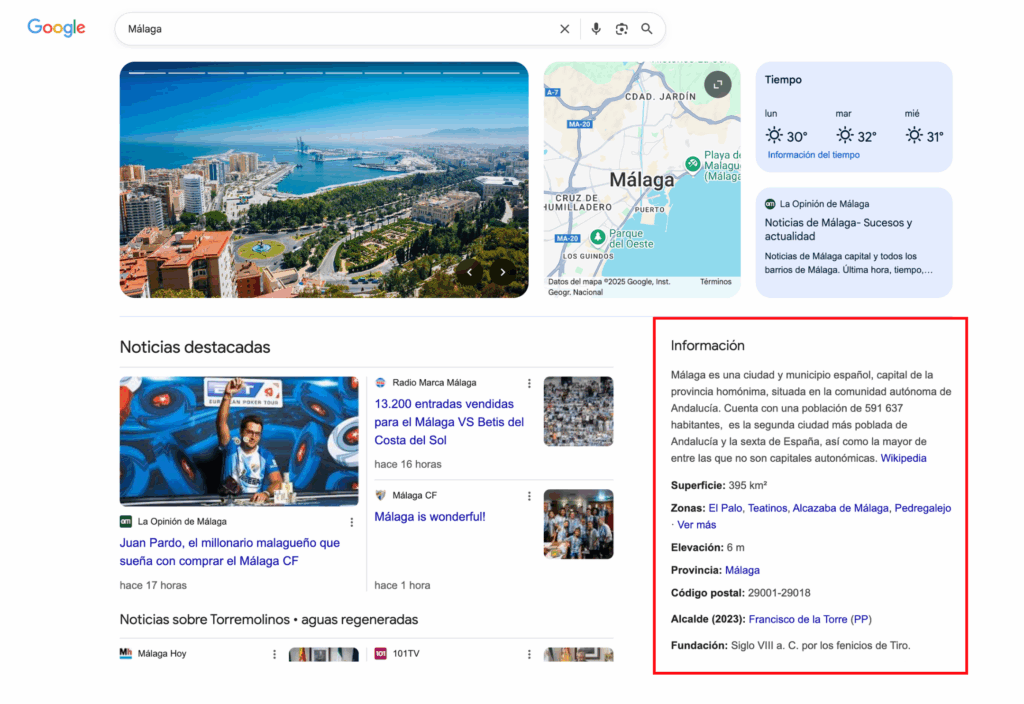The height and width of the screenshot is (704, 1024).
Task: Clear the search box with the X icon
Action: [x=564, y=29]
